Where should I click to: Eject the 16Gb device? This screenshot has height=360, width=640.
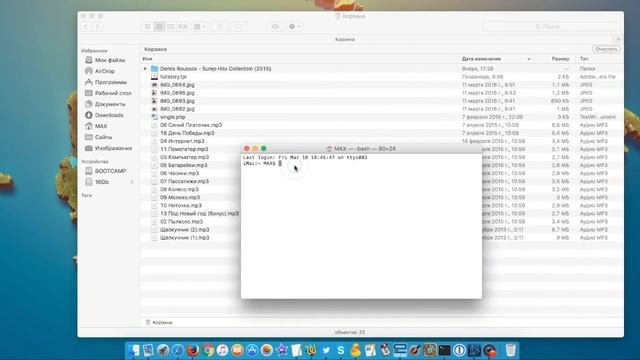[x=132, y=182]
